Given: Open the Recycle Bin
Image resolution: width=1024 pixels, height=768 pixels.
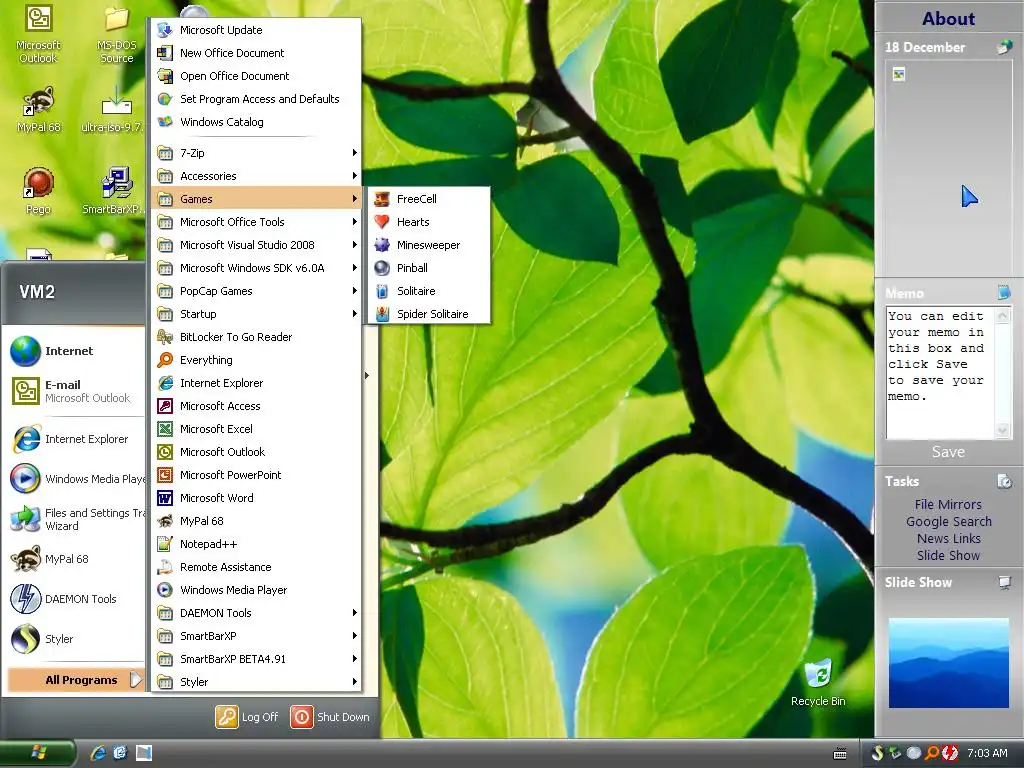Looking at the screenshot, I should coord(818,682).
